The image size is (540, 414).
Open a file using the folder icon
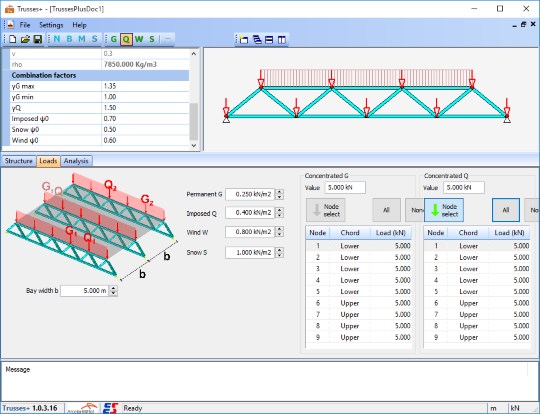[25, 39]
